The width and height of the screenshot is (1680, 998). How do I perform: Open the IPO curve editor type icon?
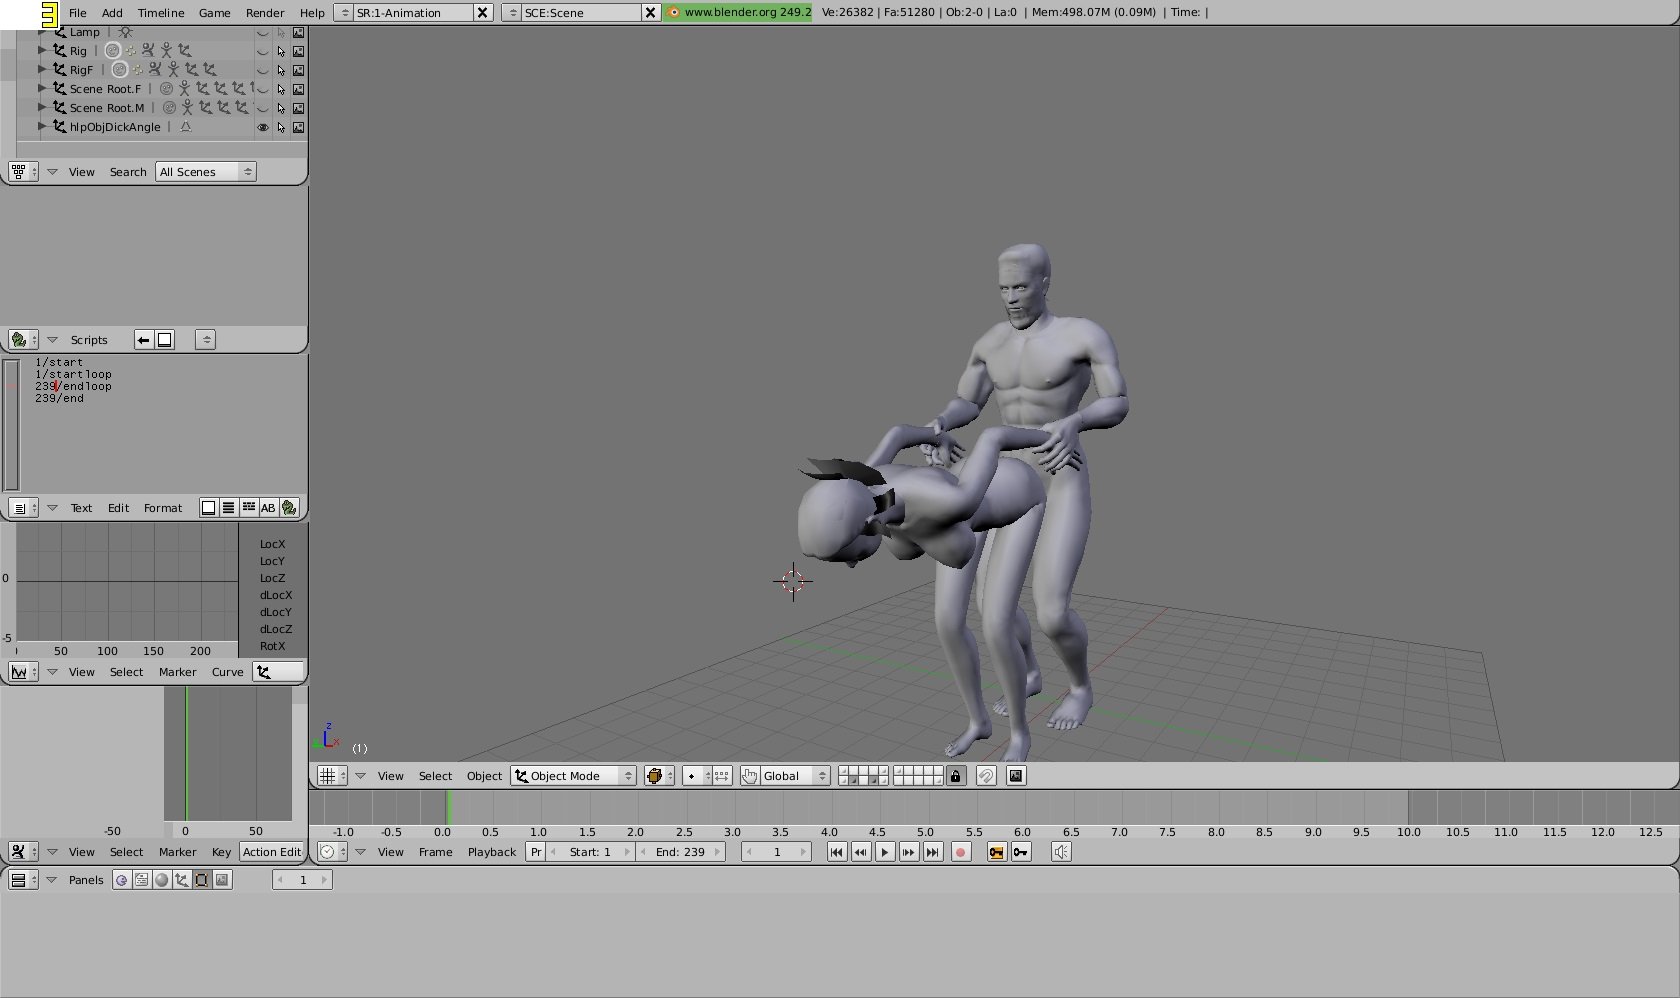pos(23,672)
